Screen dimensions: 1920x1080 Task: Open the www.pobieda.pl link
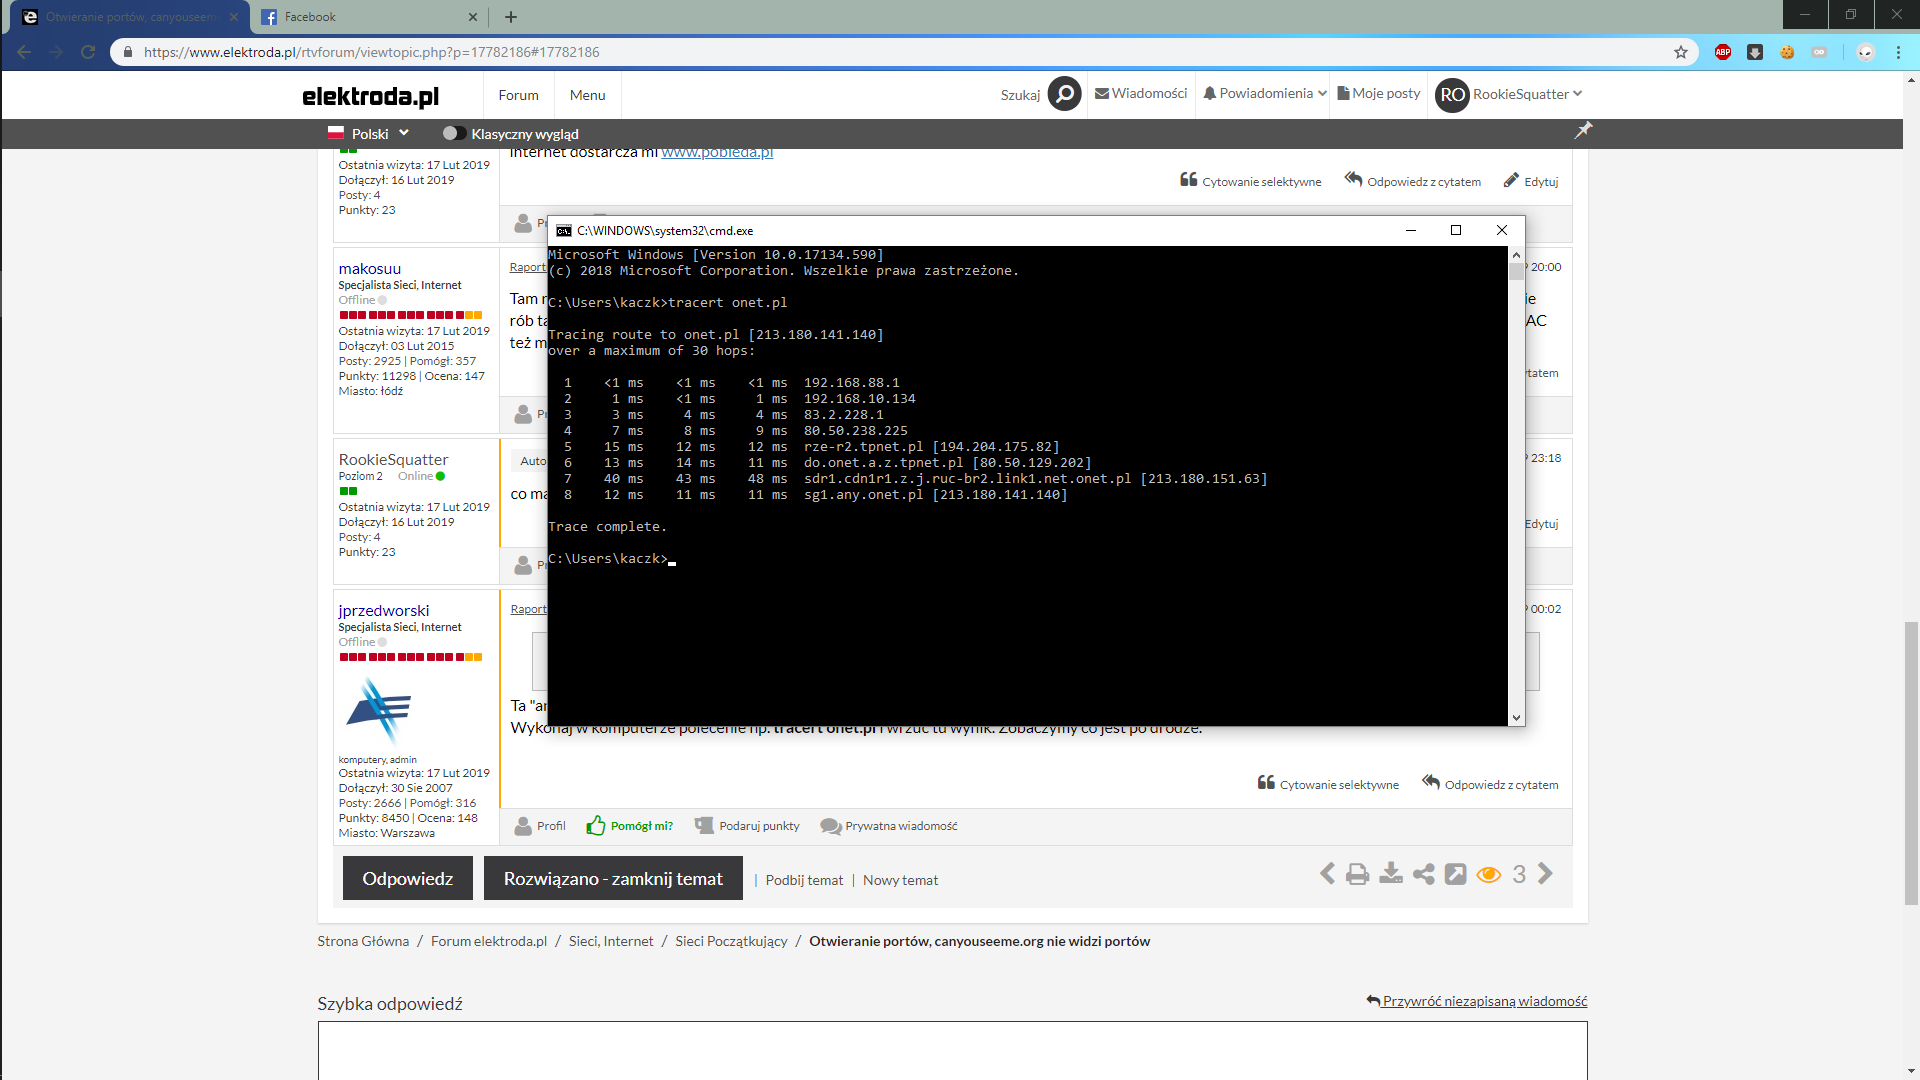717,152
